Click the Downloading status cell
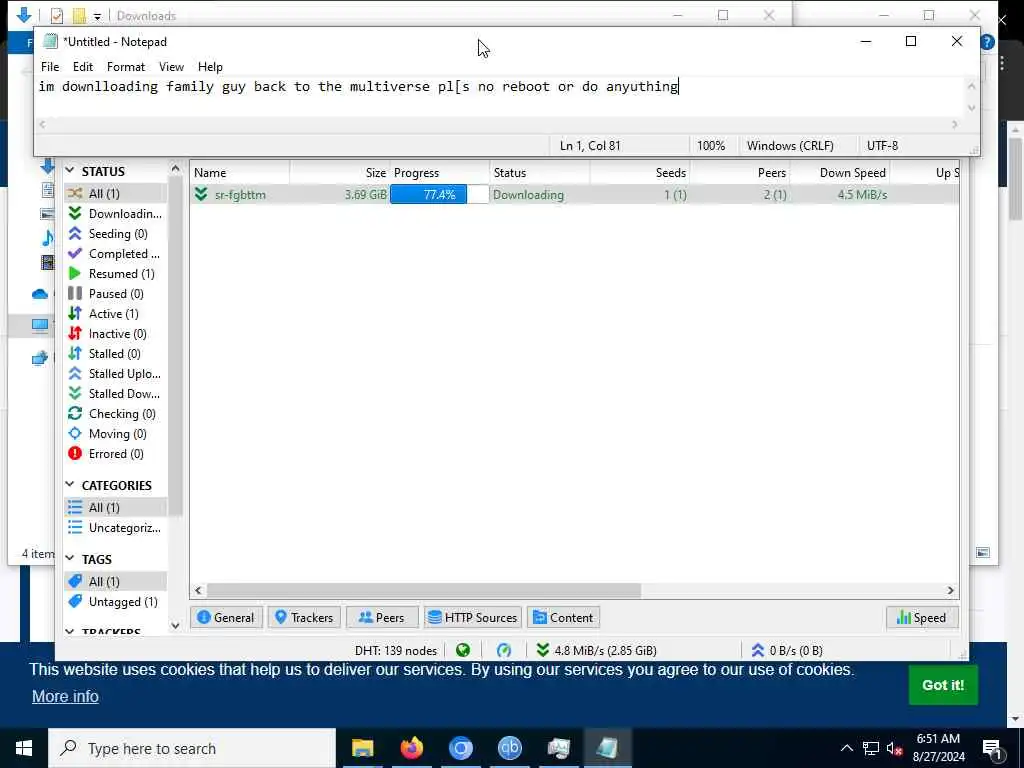 coord(539,195)
